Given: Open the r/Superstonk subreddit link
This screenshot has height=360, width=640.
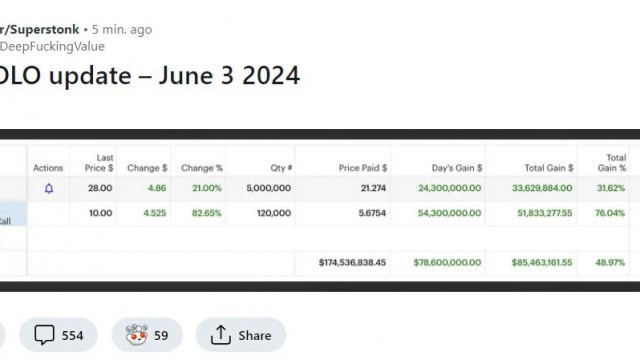Looking at the screenshot, I should tap(40, 29).
